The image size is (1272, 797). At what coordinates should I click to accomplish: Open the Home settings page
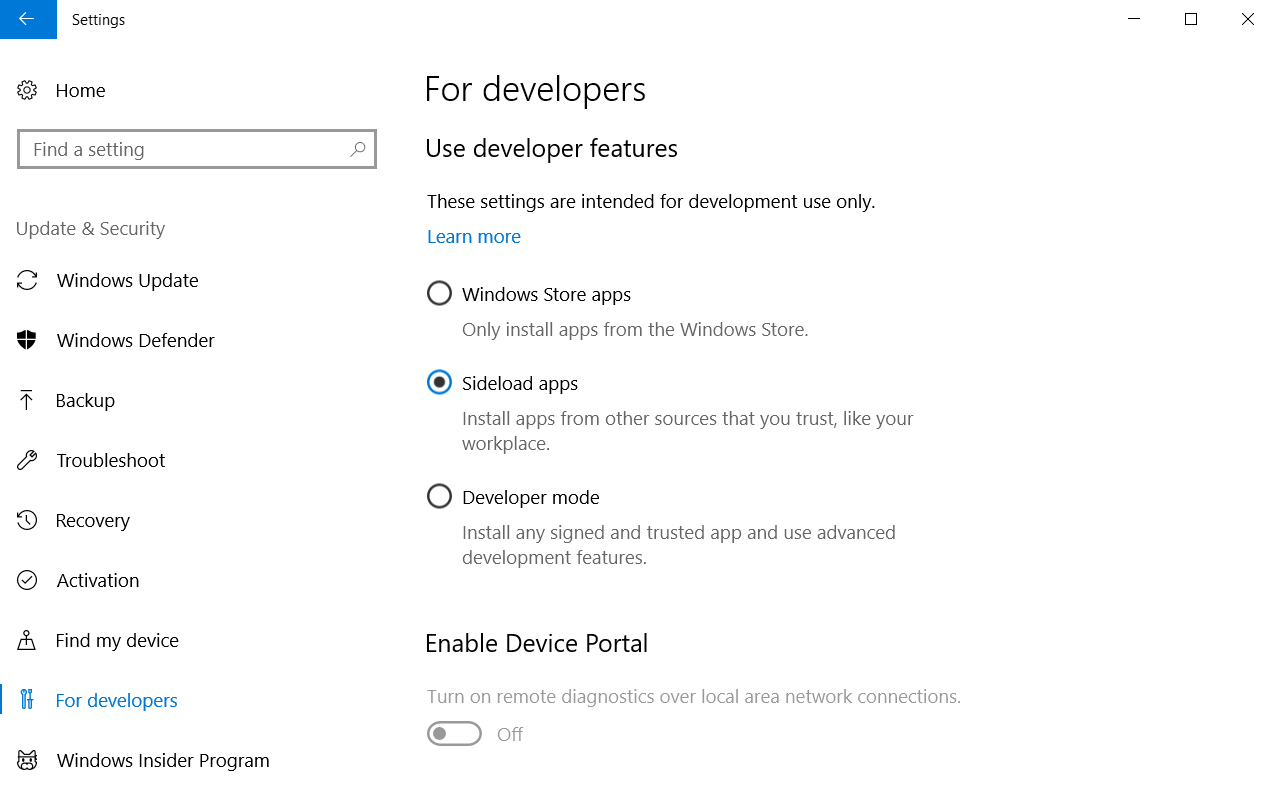point(80,90)
